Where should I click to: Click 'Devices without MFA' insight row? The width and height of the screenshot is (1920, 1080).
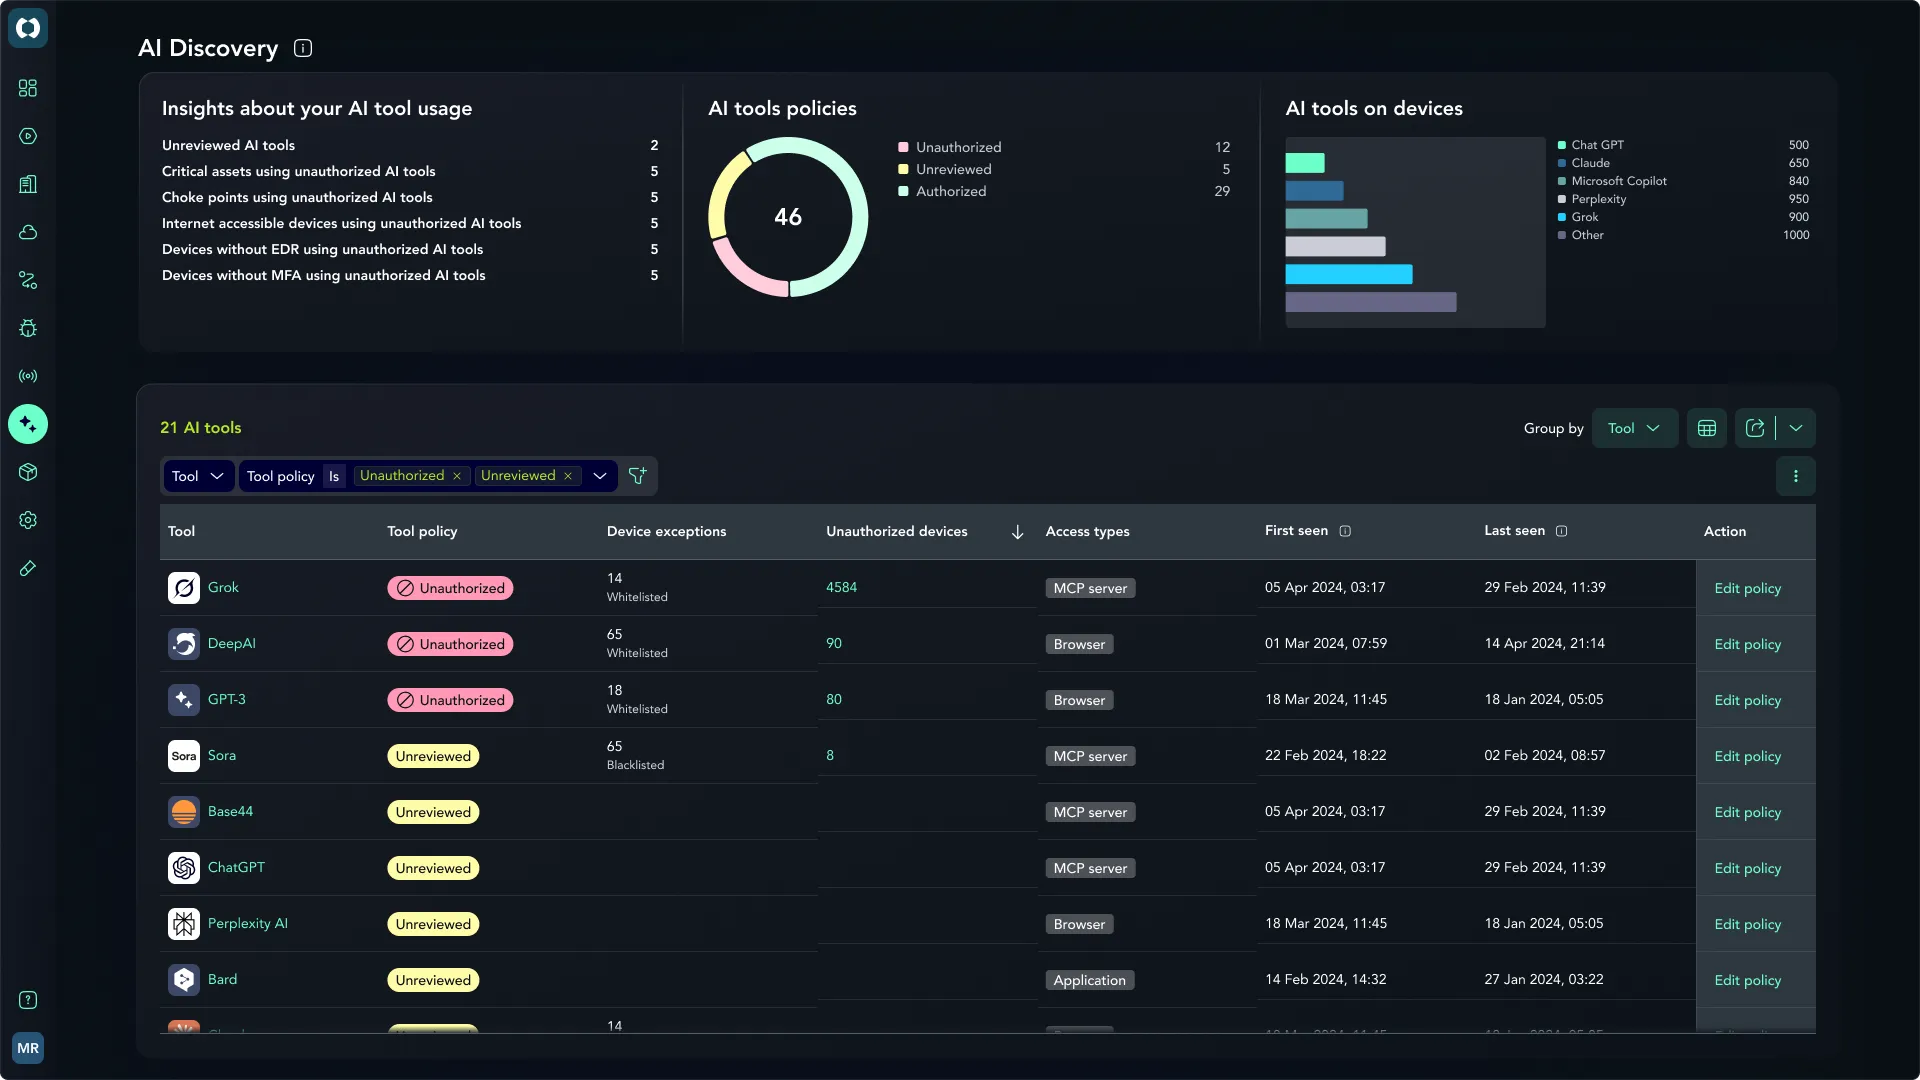410,275
